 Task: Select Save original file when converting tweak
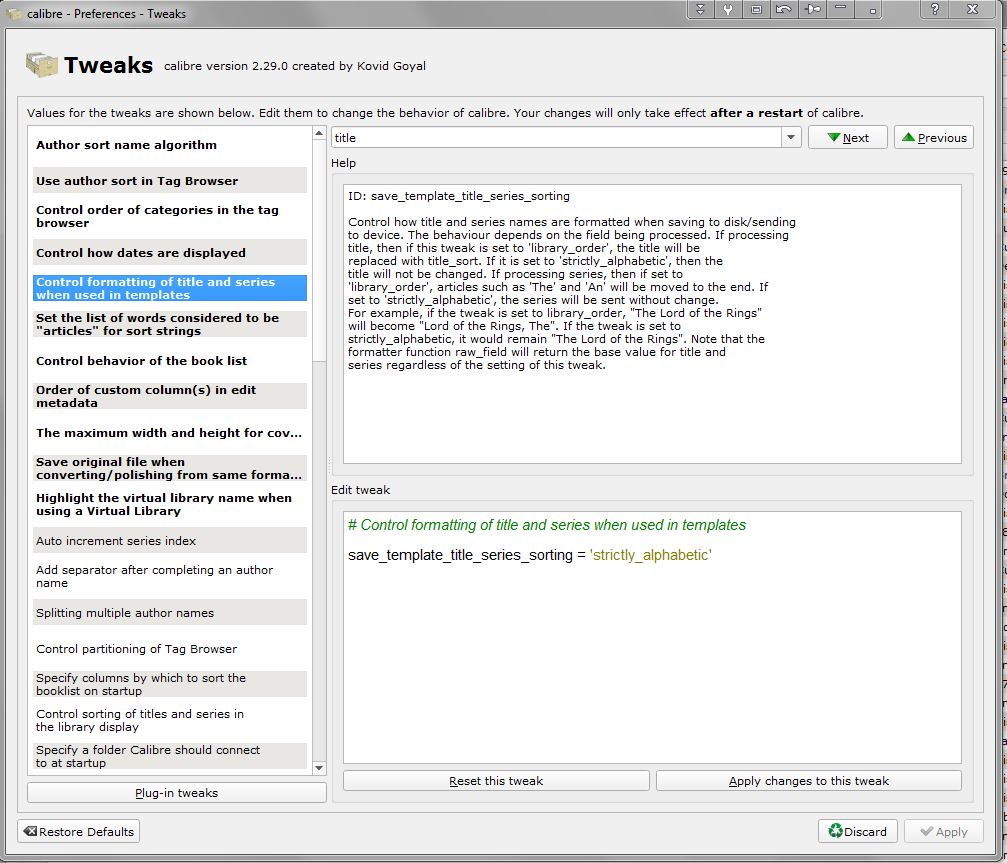coord(170,468)
